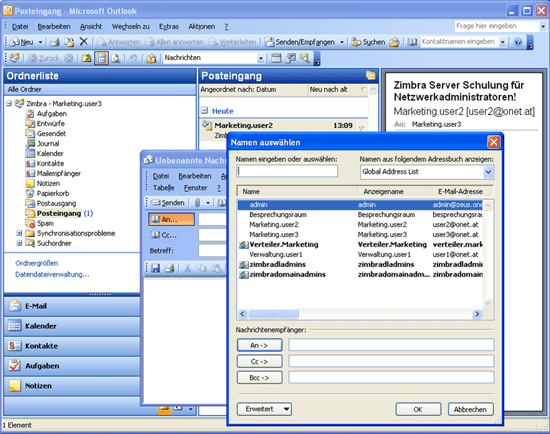Switch to E-Mail navigation pane button

click(x=72, y=306)
